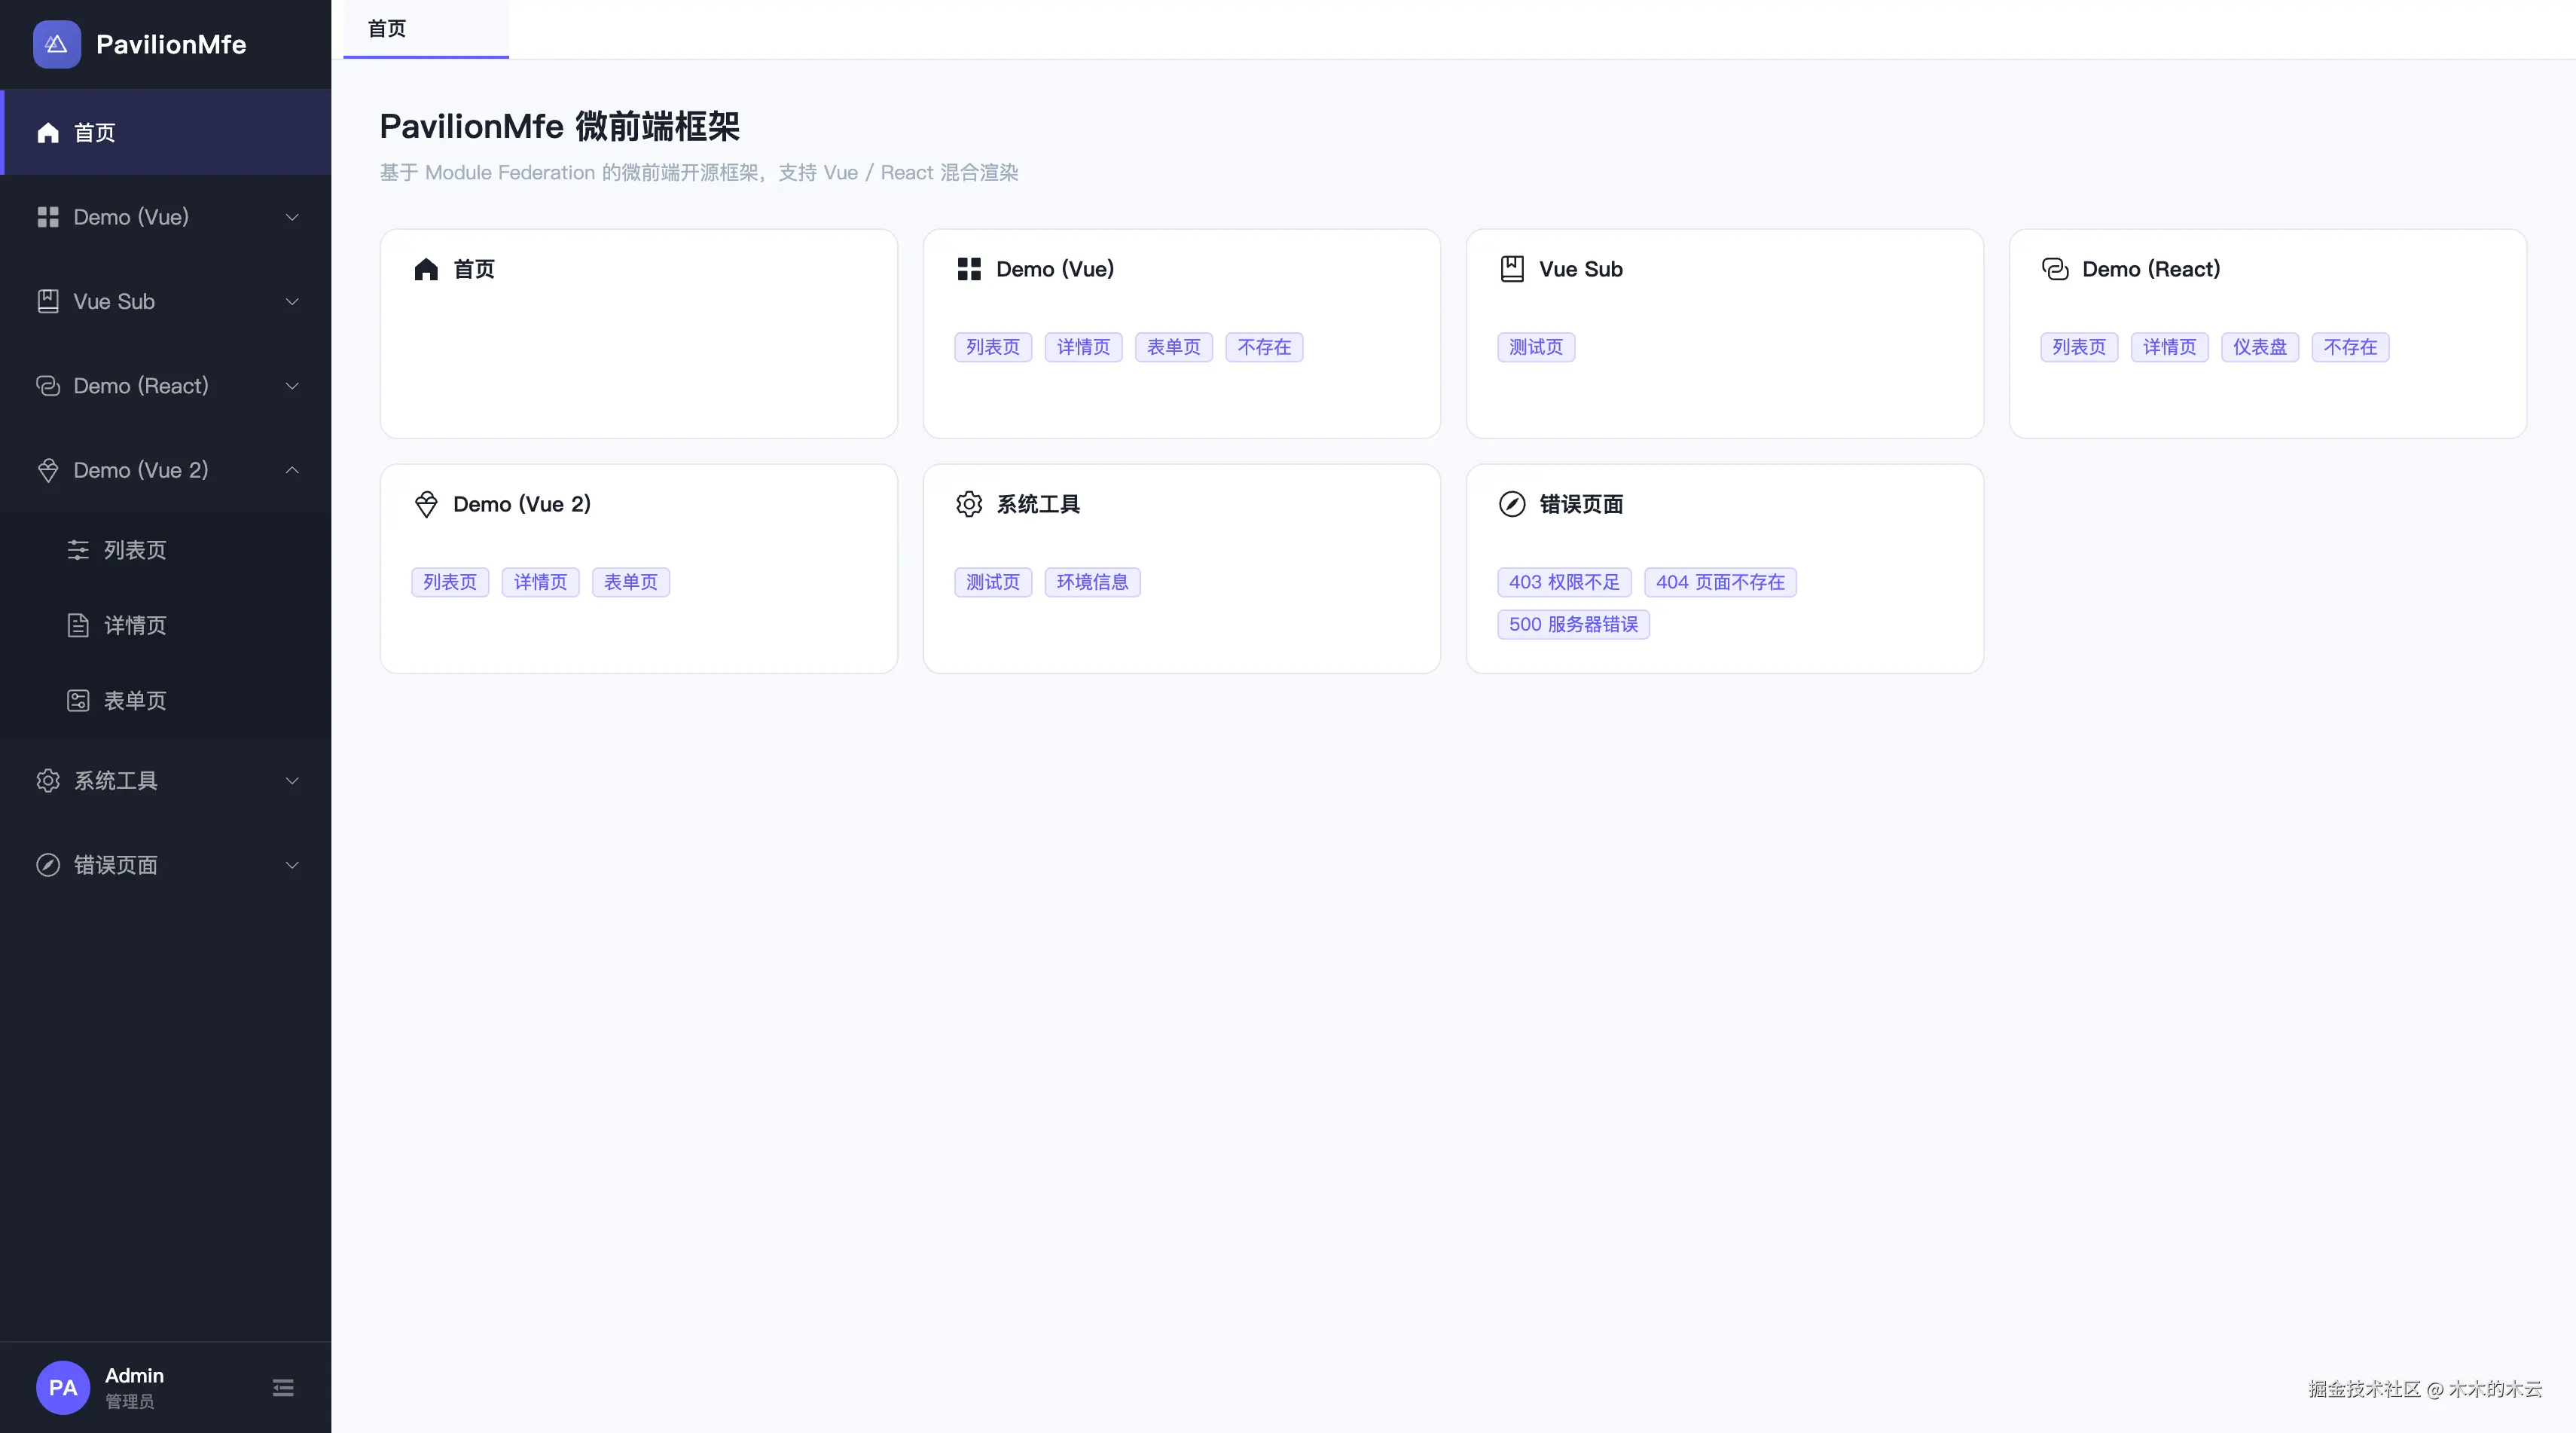The image size is (2576, 1433).
Task: Click the sliders icon beside sidebar 列表页
Action: [78, 550]
